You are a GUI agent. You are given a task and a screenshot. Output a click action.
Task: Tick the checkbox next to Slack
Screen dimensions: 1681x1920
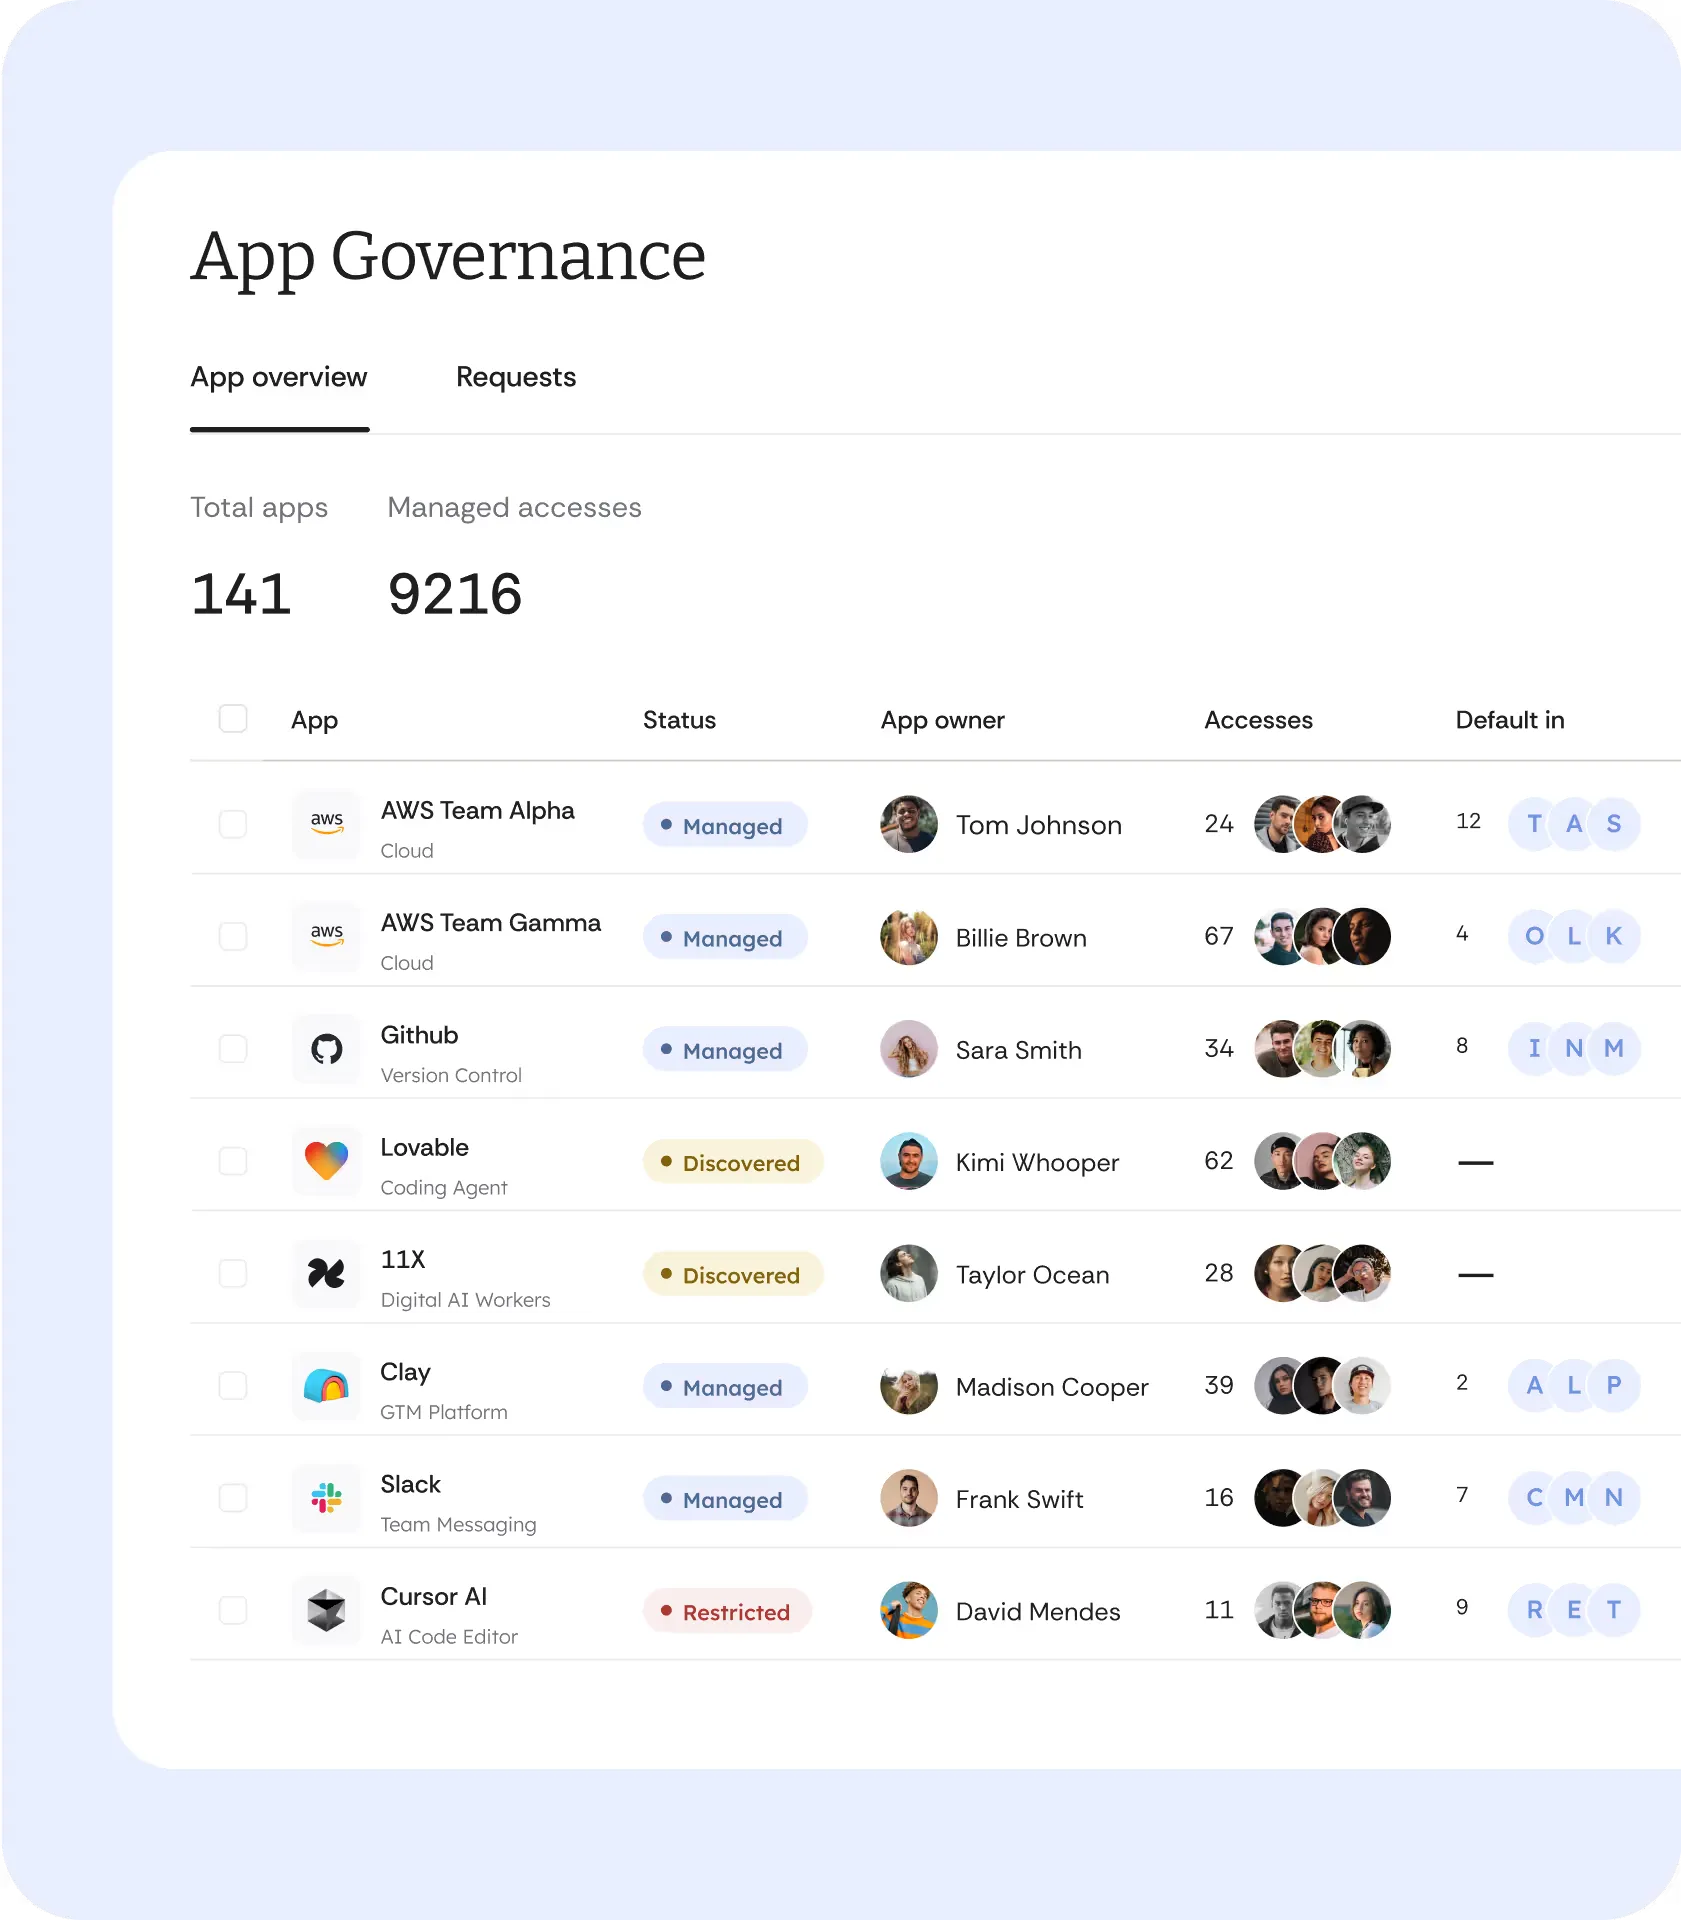pos(233,1498)
